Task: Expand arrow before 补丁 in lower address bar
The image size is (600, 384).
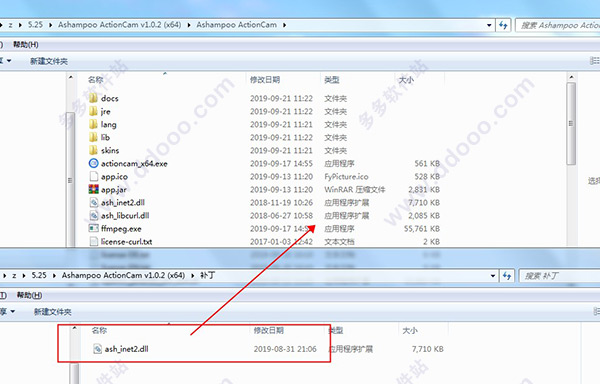Action: pyautogui.click(x=193, y=276)
